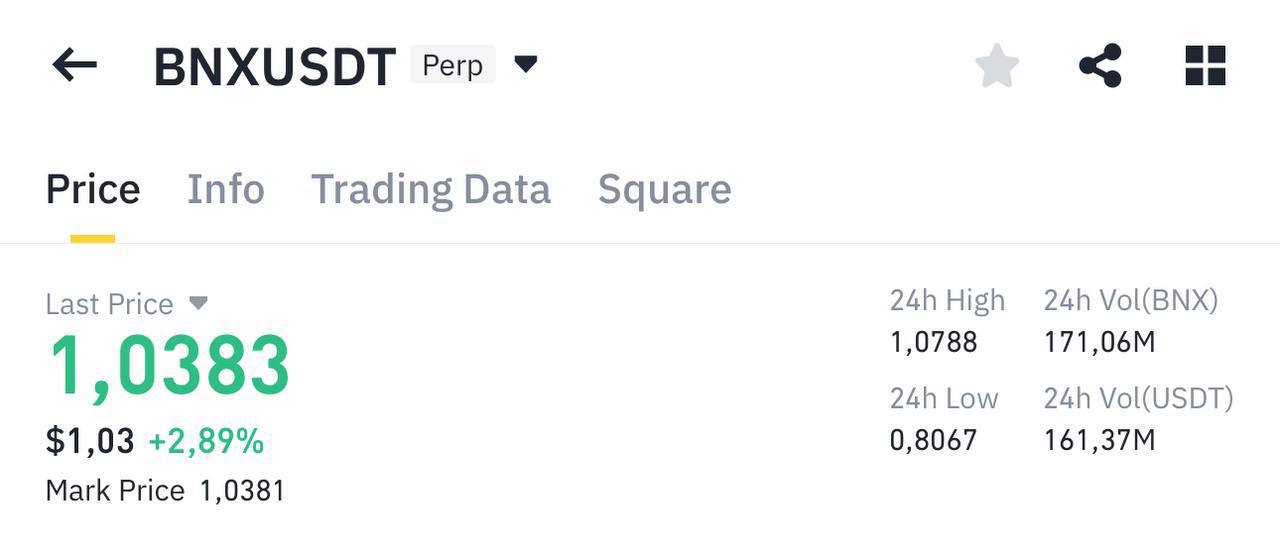1280x553 pixels.
Task: Tap the BNXUSDT symbol title
Action: click(x=275, y=67)
